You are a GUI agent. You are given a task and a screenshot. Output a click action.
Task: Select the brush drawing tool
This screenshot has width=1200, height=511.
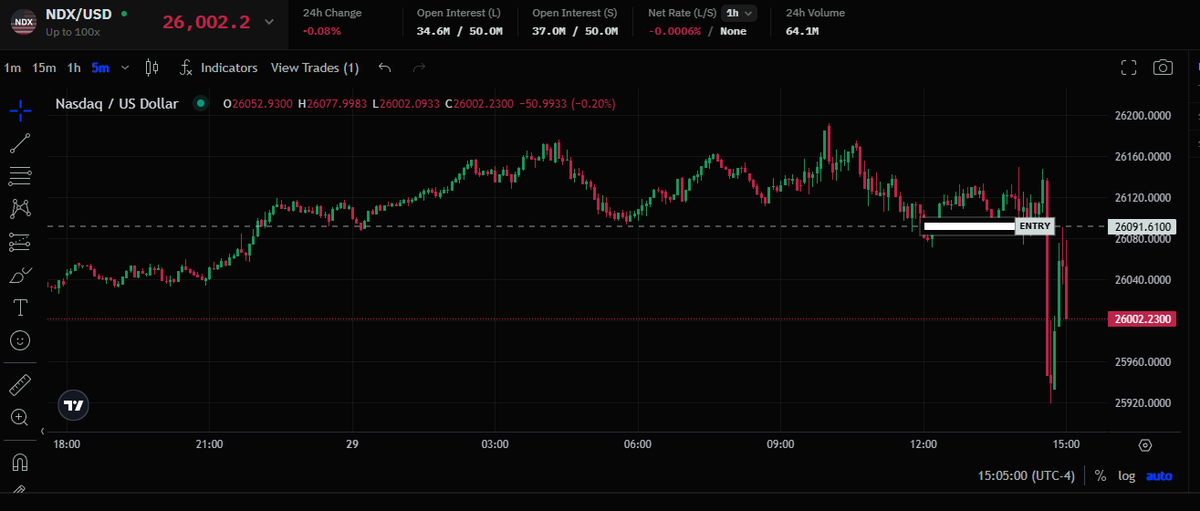(x=20, y=275)
